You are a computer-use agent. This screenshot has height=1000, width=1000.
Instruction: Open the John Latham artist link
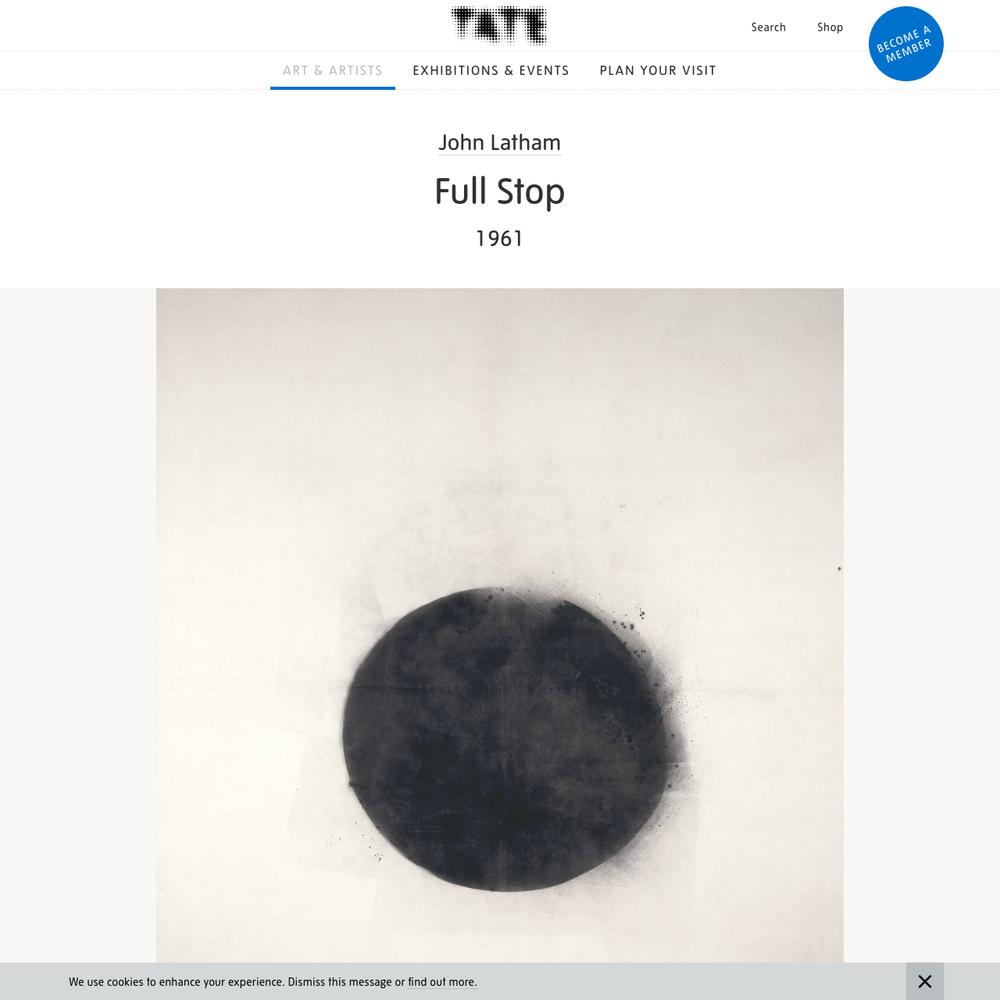coord(499,143)
